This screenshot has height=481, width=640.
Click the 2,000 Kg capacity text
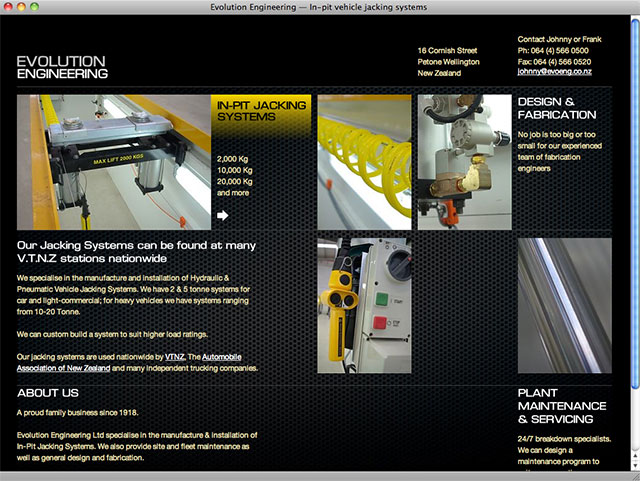tap(232, 159)
